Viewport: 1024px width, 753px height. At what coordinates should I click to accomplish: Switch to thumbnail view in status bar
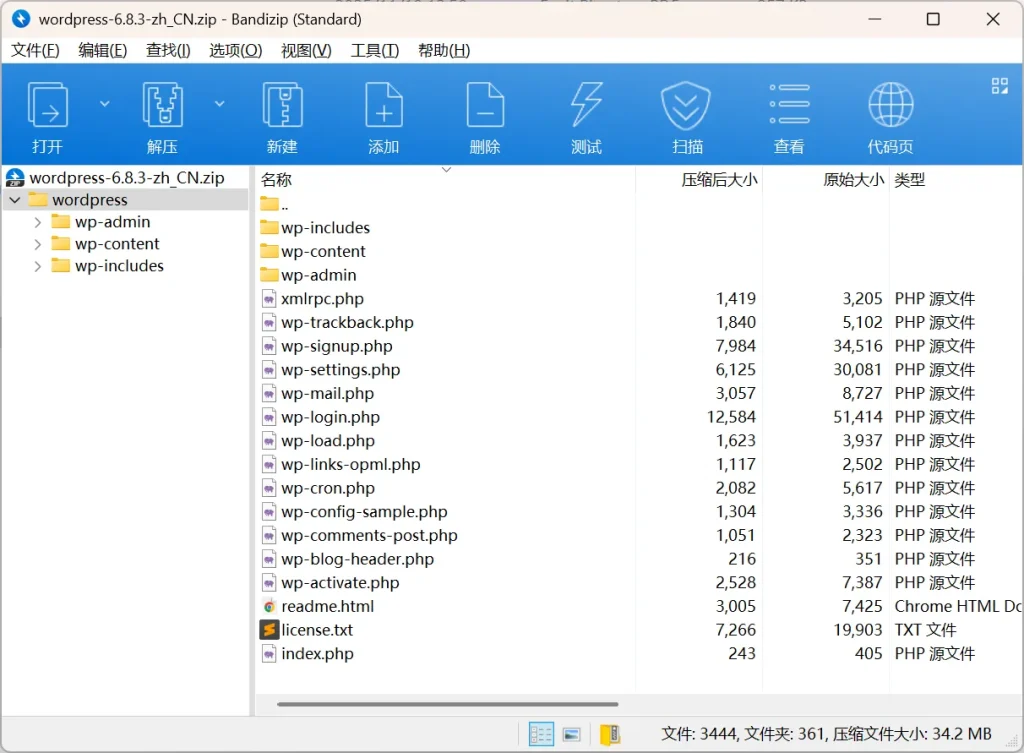tap(572, 735)
